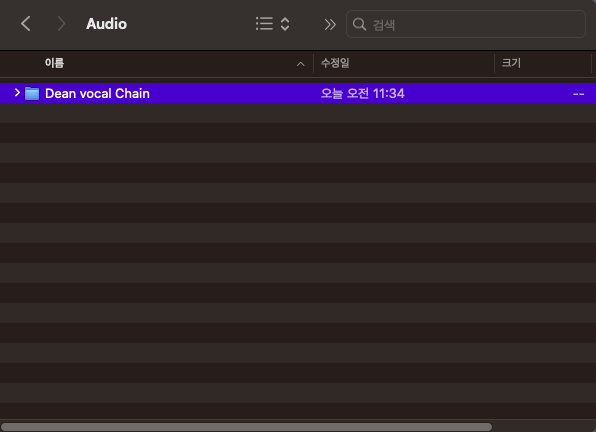Click the Audio window title
This screenshot has width=596, height=432.
106,24
